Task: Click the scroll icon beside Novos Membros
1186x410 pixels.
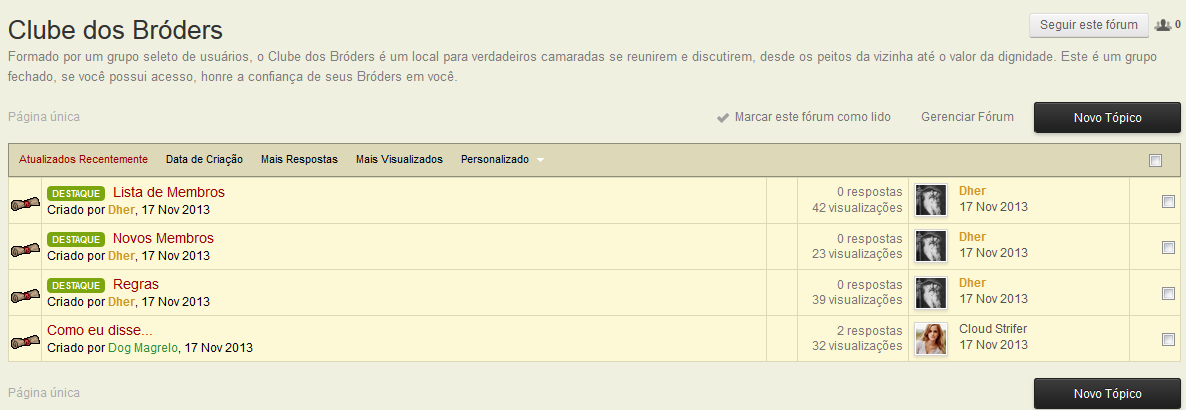Action: 25,249
